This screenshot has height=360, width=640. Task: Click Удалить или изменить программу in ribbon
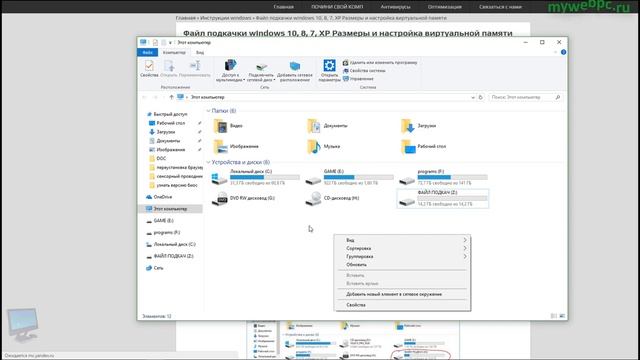click(380, 62)
